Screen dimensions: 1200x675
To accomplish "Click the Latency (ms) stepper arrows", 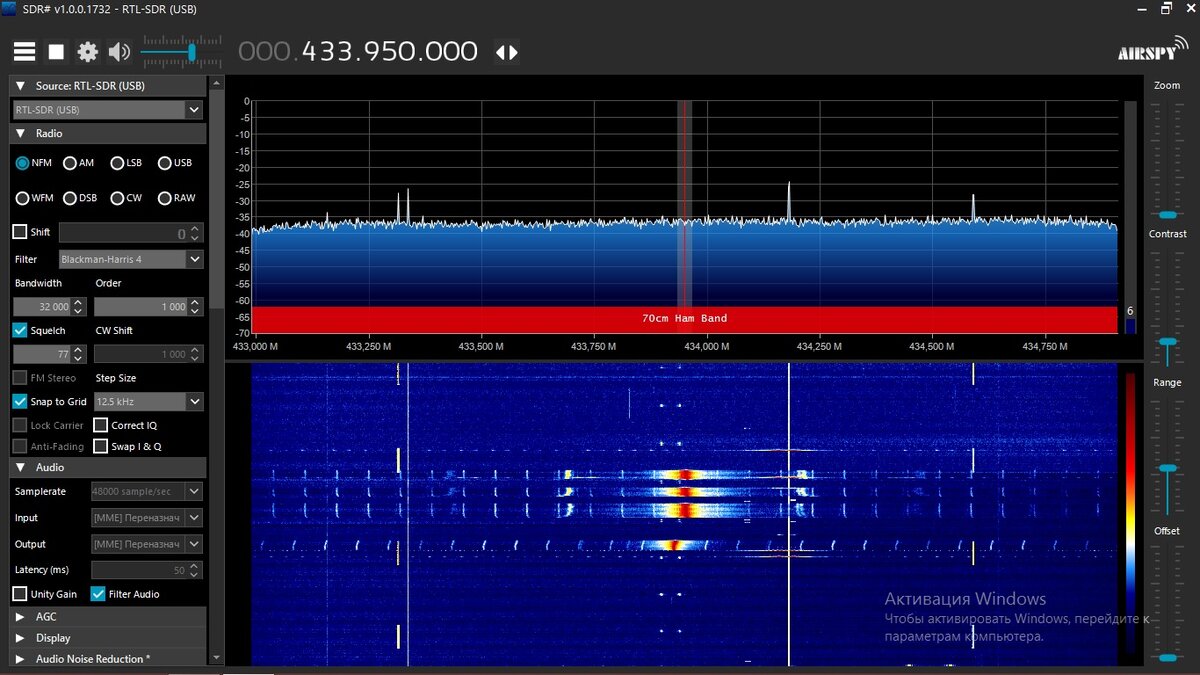I will pyautogui.click(x=196, y=570).
